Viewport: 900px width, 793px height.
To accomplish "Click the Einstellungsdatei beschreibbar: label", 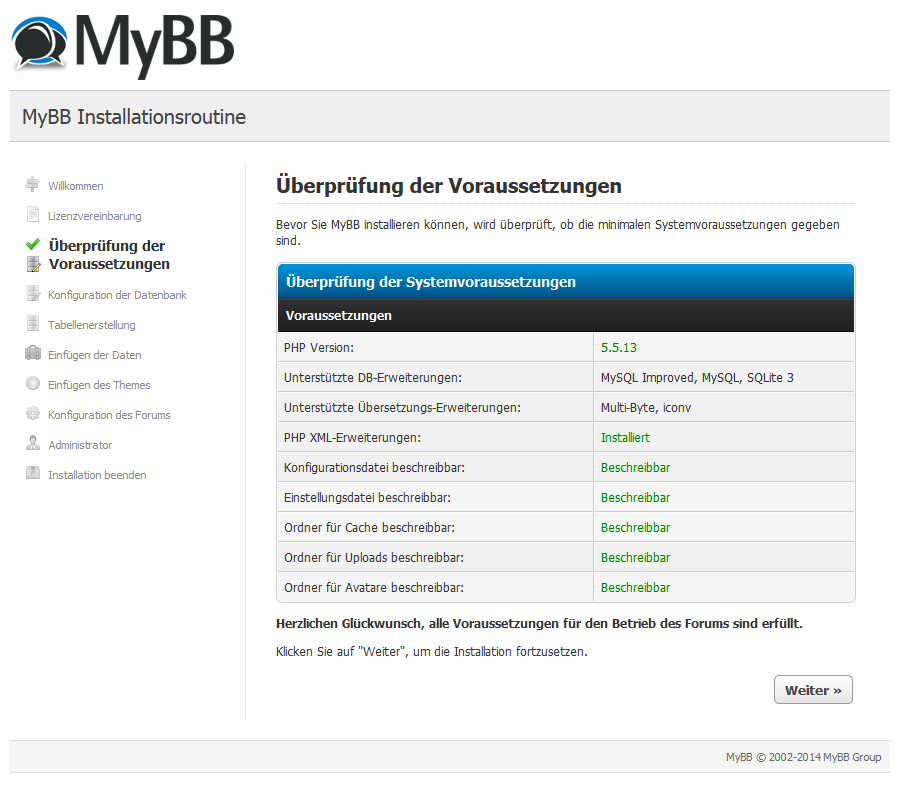I will [x=367, y=497].
